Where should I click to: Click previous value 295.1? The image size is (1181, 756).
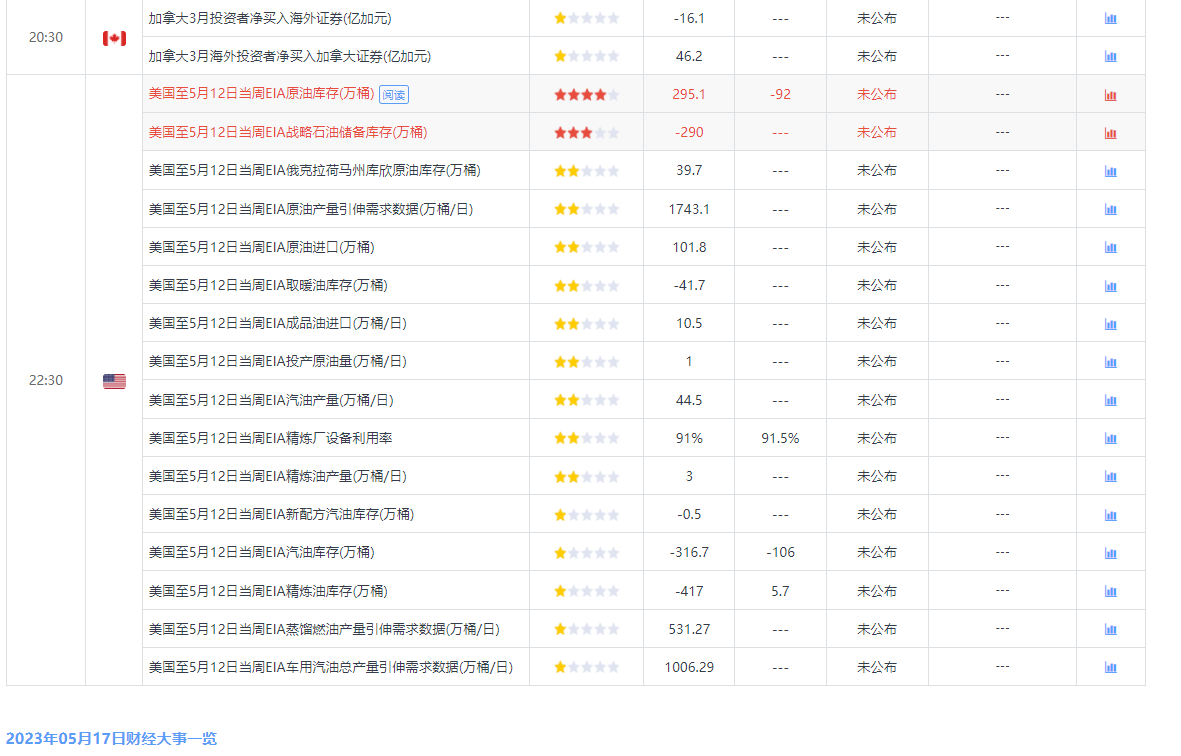[x=689, y=95]
